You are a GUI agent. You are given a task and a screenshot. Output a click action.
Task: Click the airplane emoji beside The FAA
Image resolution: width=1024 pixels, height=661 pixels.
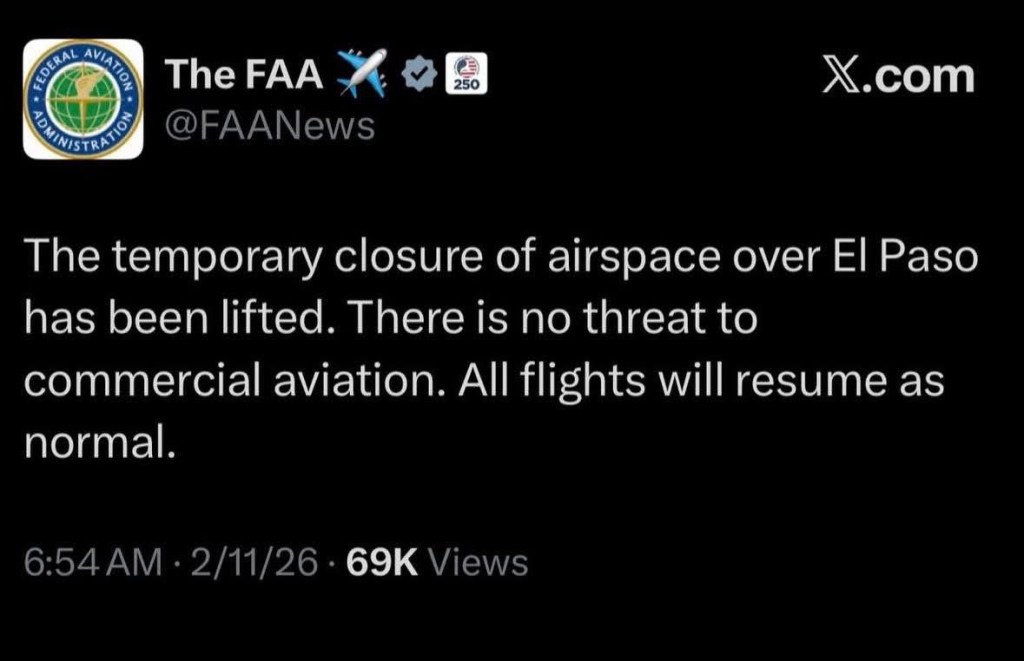(x=362, y=73)
